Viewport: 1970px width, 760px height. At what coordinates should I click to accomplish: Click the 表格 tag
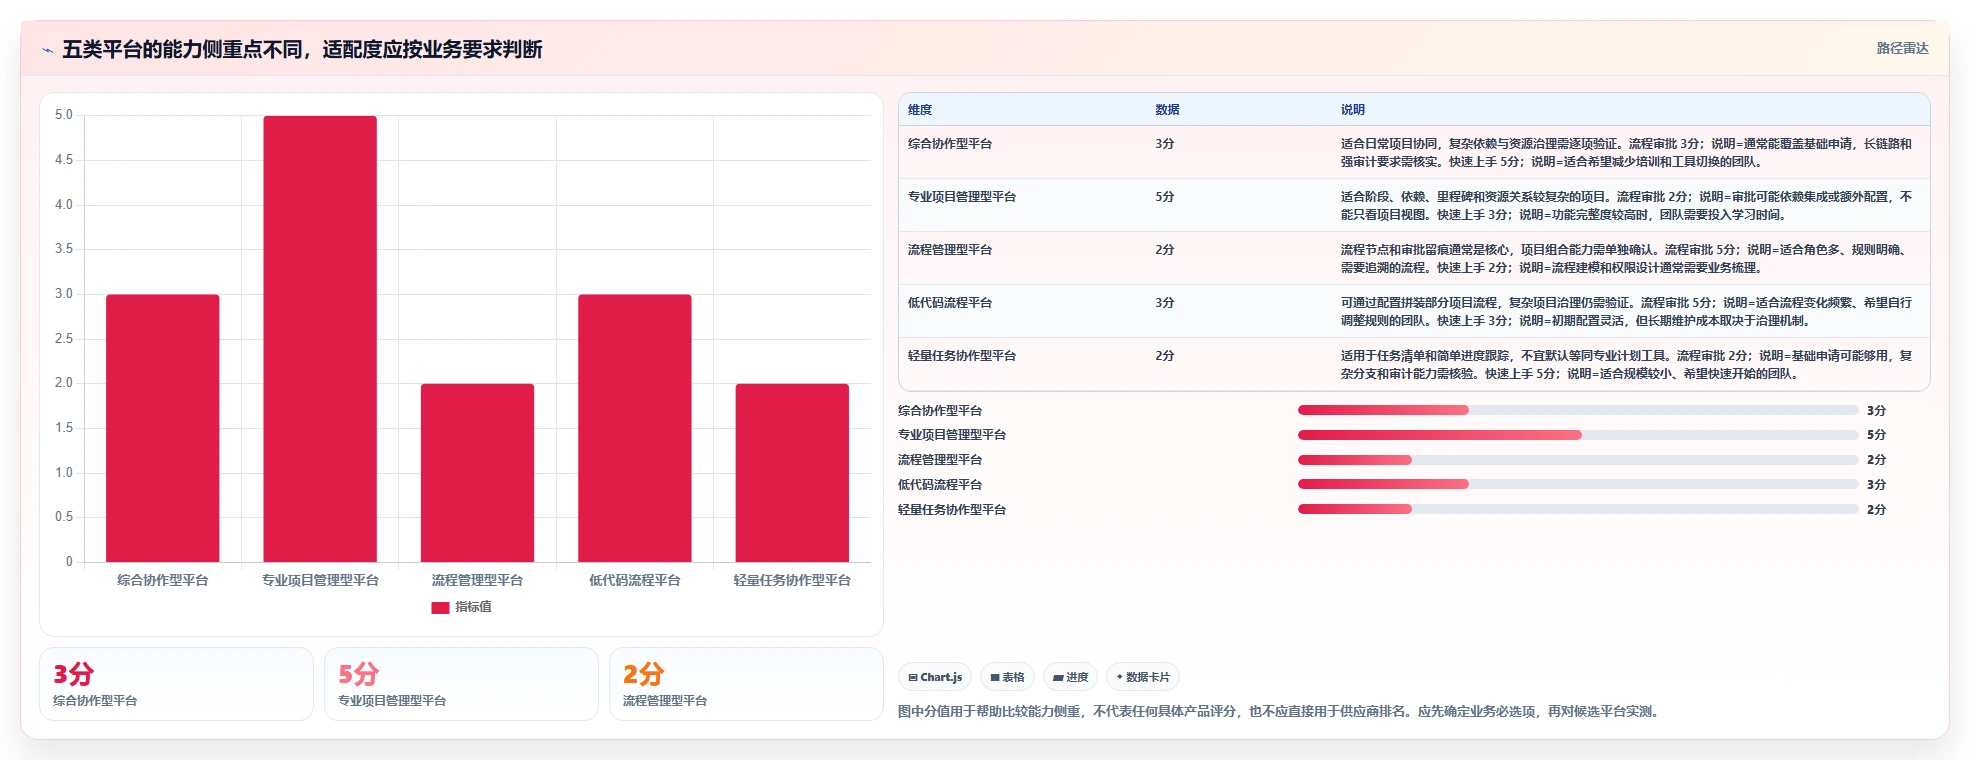[x=1007, y=677]
